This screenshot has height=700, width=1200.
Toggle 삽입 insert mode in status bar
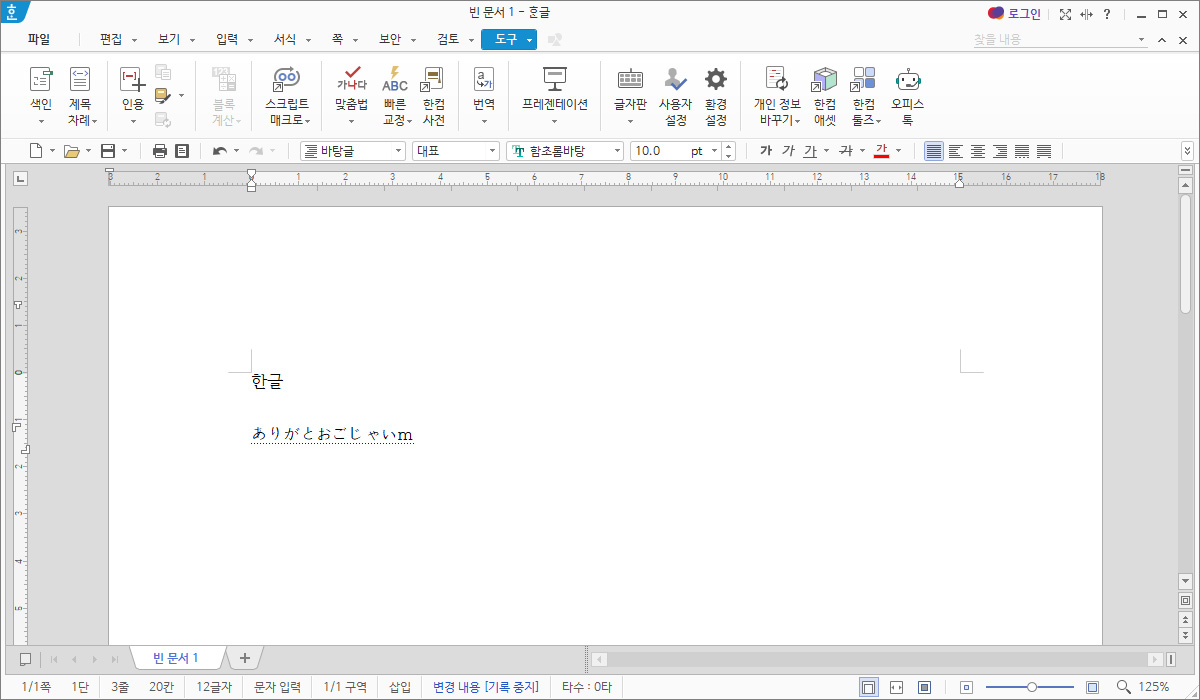(400, 687)
